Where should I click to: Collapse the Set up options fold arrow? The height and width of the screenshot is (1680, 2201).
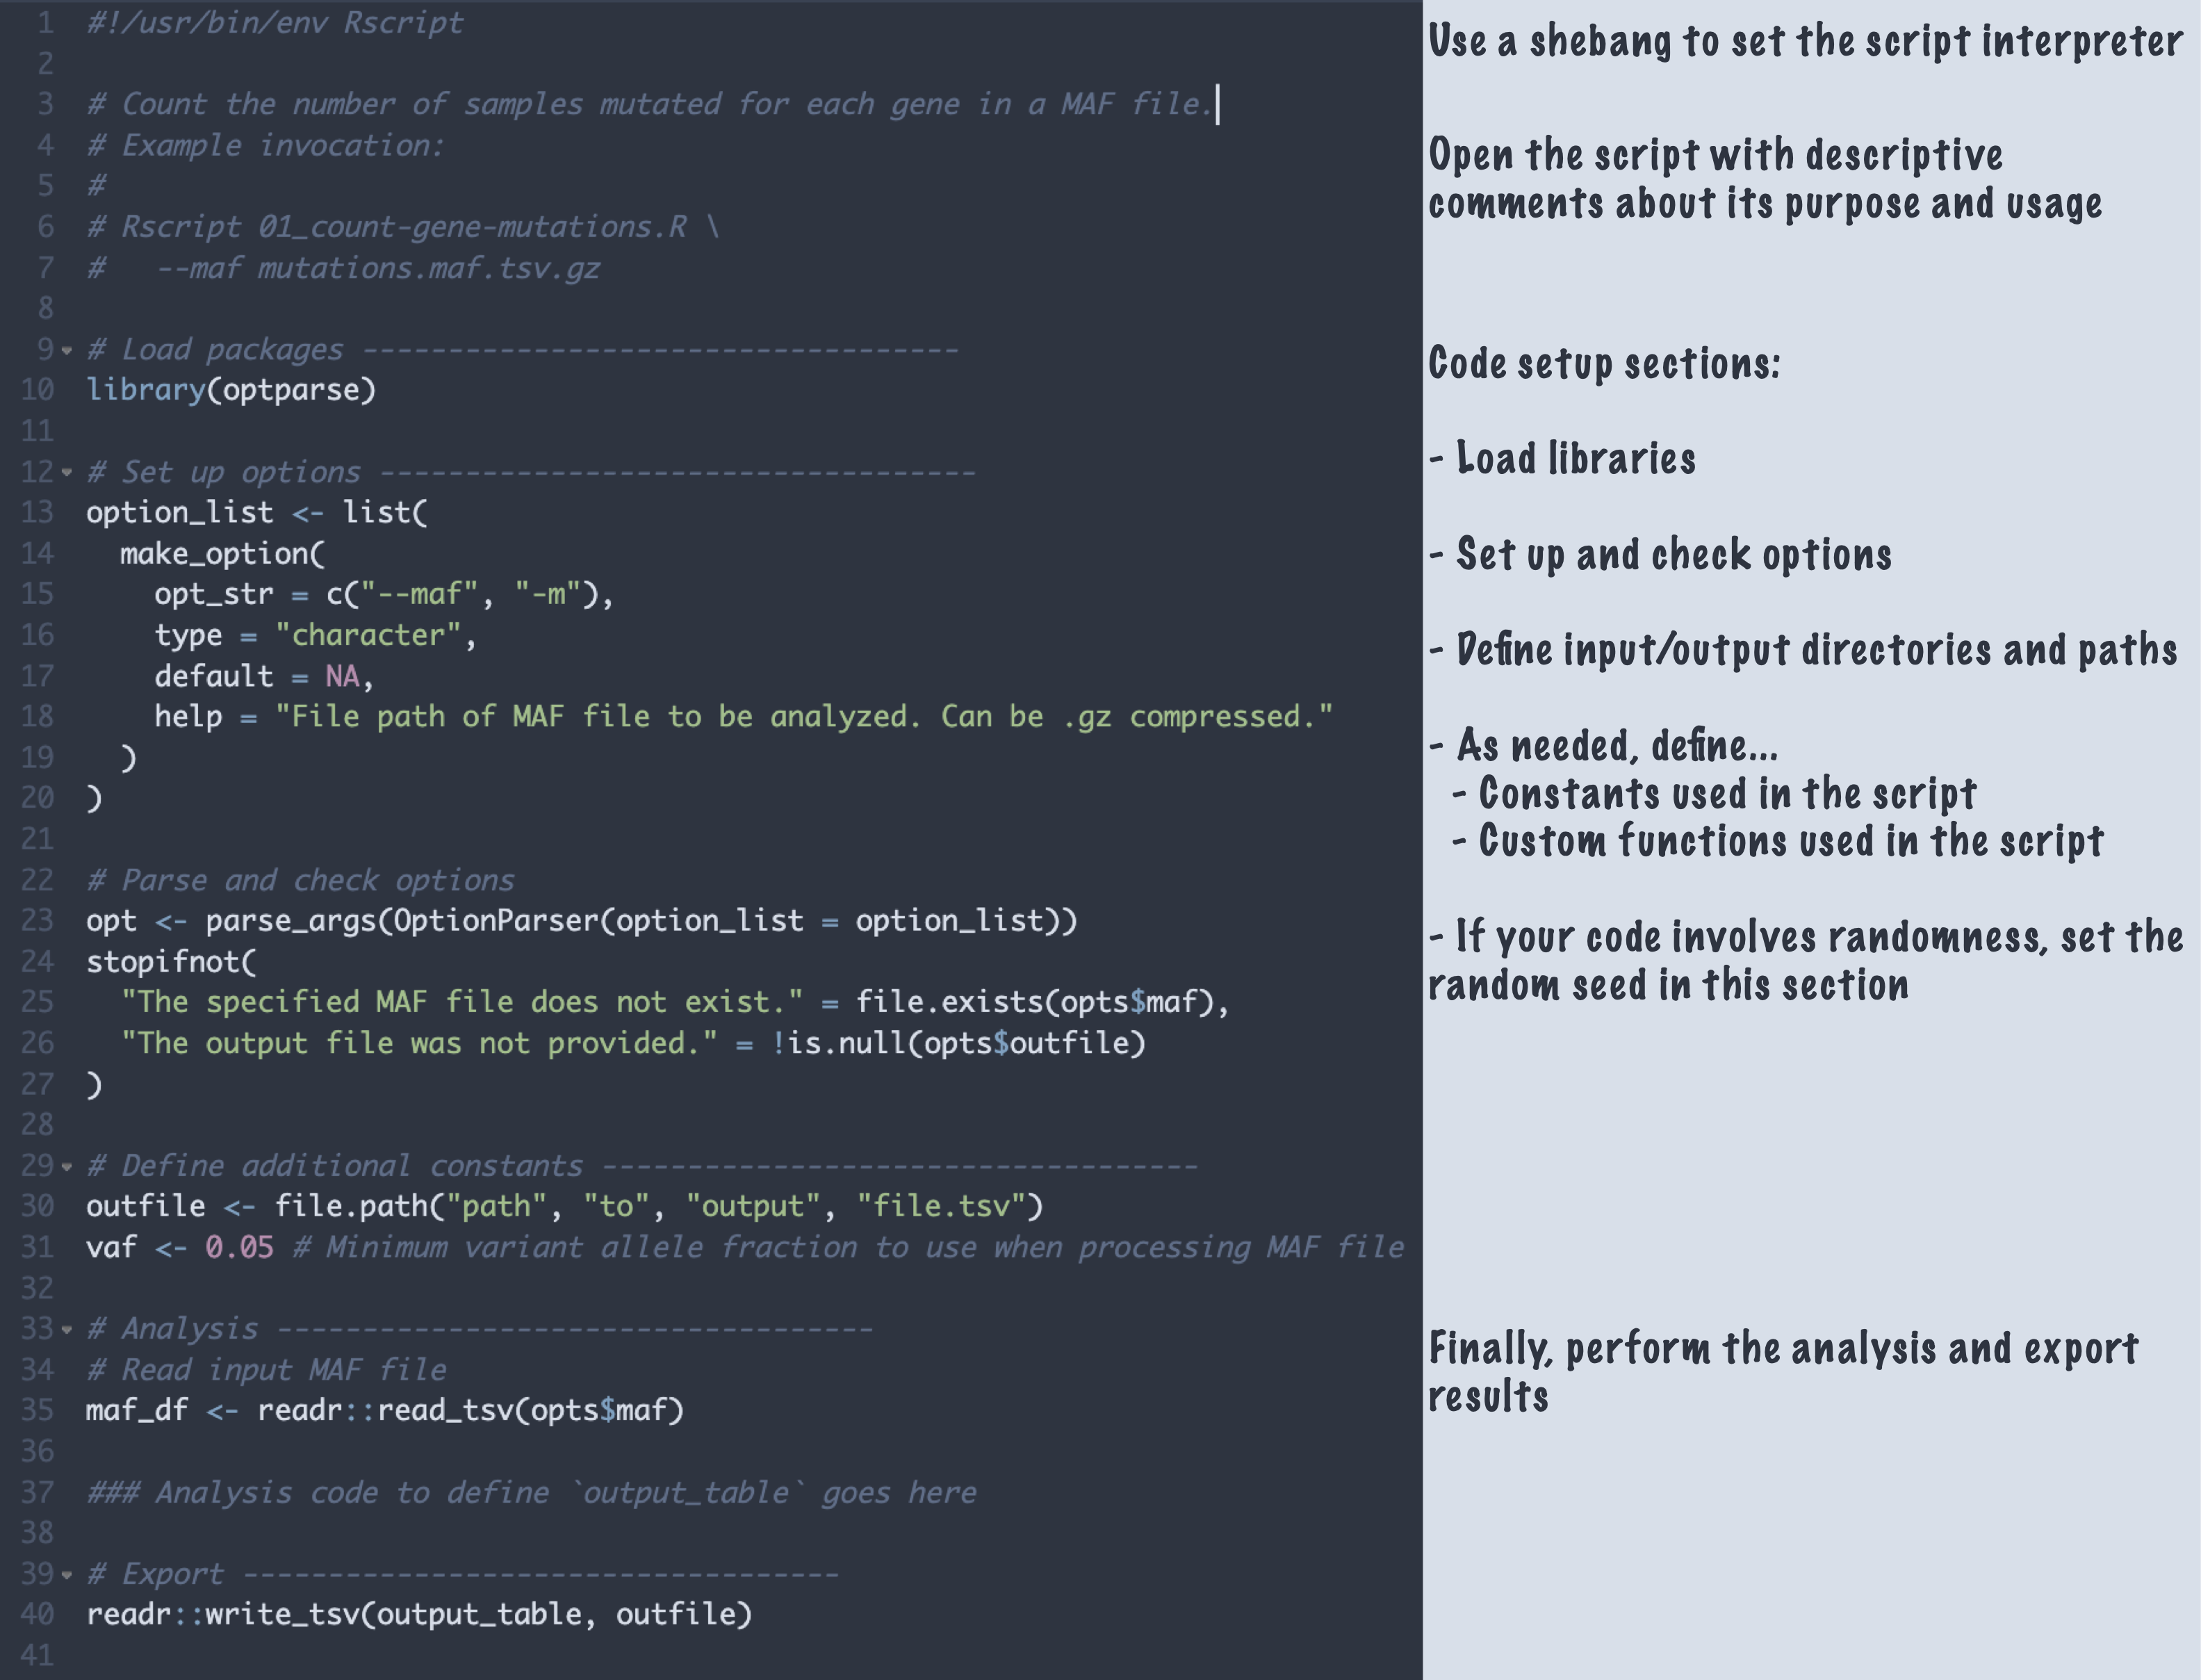[x=67, y=473]
